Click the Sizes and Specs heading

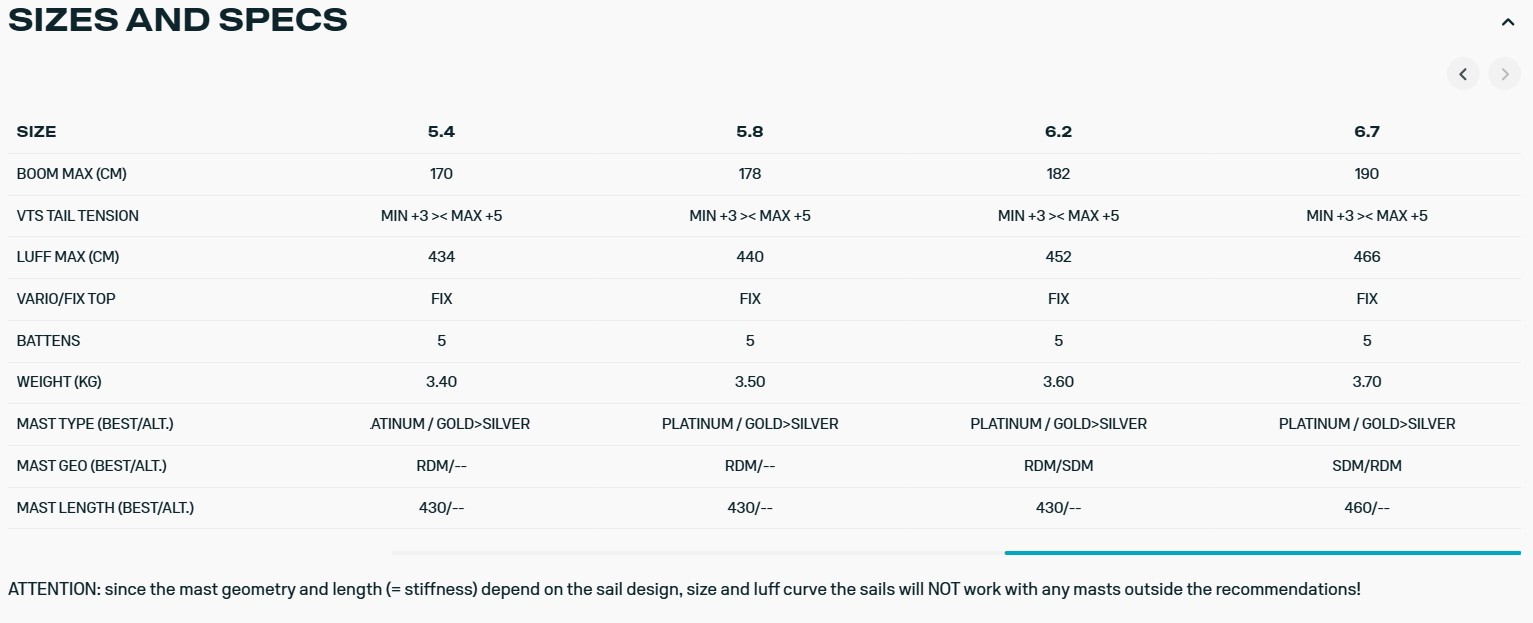click(x=178, y=20)
